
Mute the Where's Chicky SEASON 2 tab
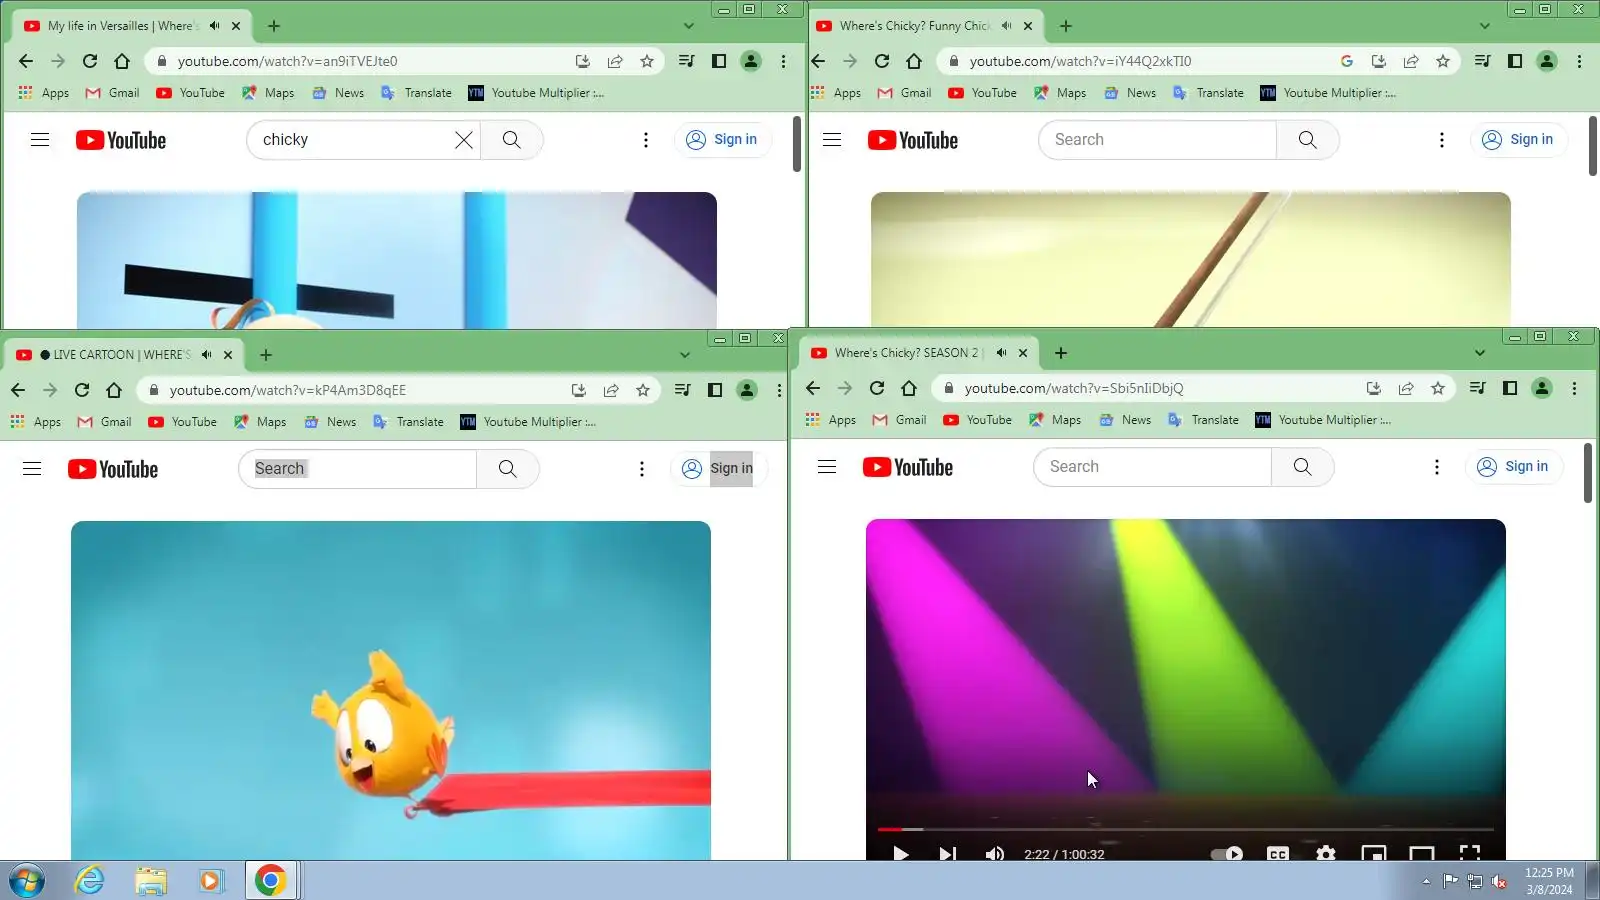1001,353
